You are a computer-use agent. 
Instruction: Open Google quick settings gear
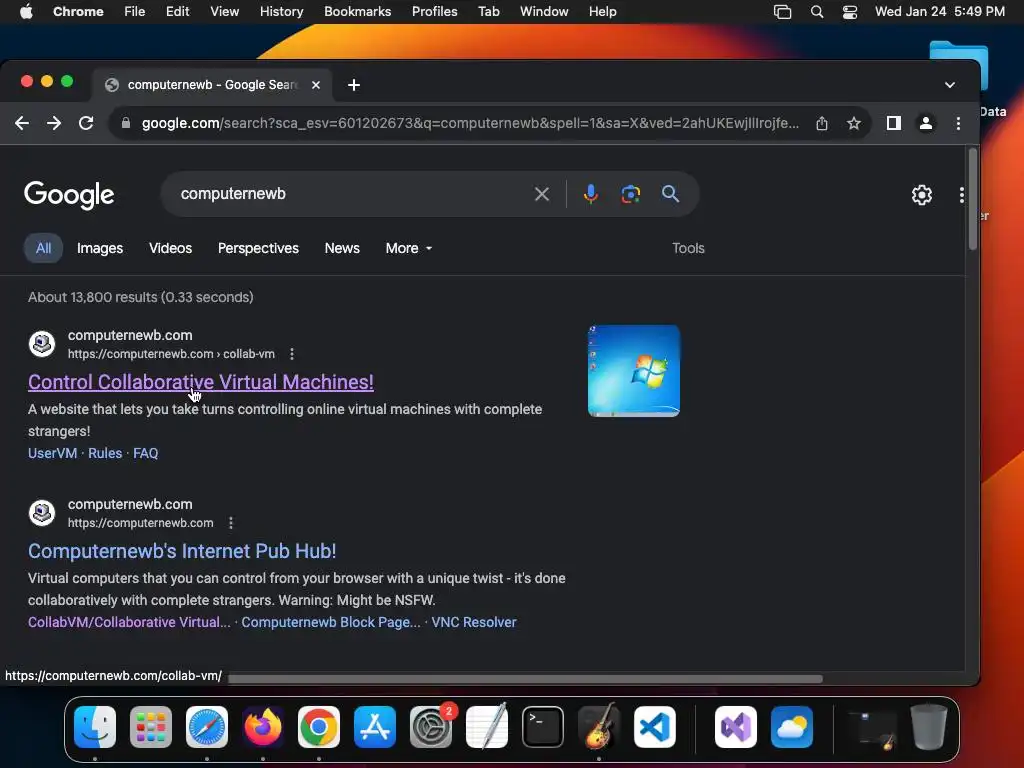point(921,195)
